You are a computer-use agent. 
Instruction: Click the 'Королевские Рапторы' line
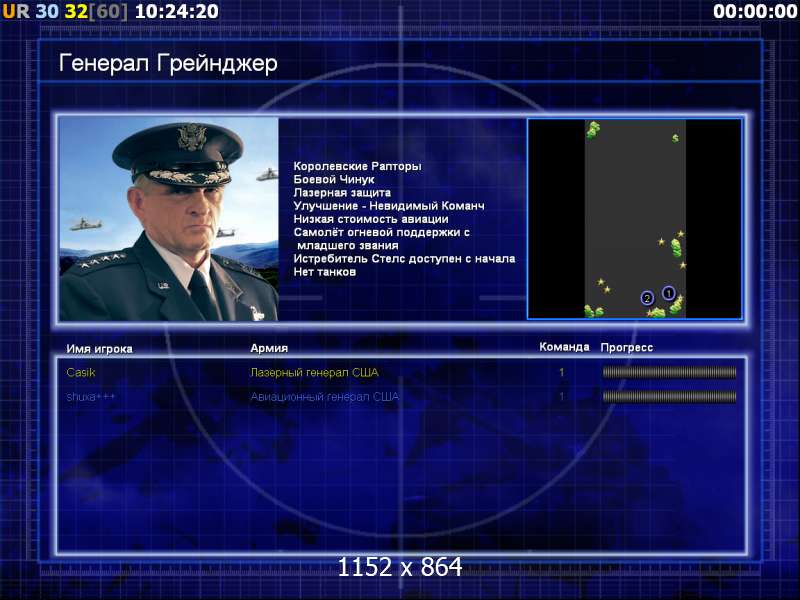[357, 166]
